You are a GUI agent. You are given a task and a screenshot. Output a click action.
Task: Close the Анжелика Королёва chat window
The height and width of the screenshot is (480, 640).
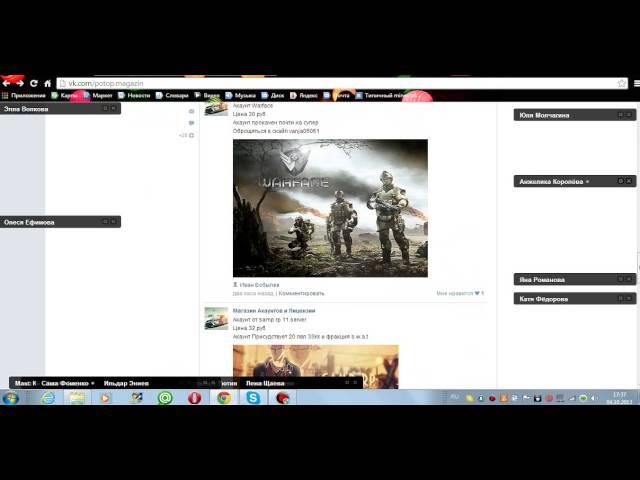point(629,181)
